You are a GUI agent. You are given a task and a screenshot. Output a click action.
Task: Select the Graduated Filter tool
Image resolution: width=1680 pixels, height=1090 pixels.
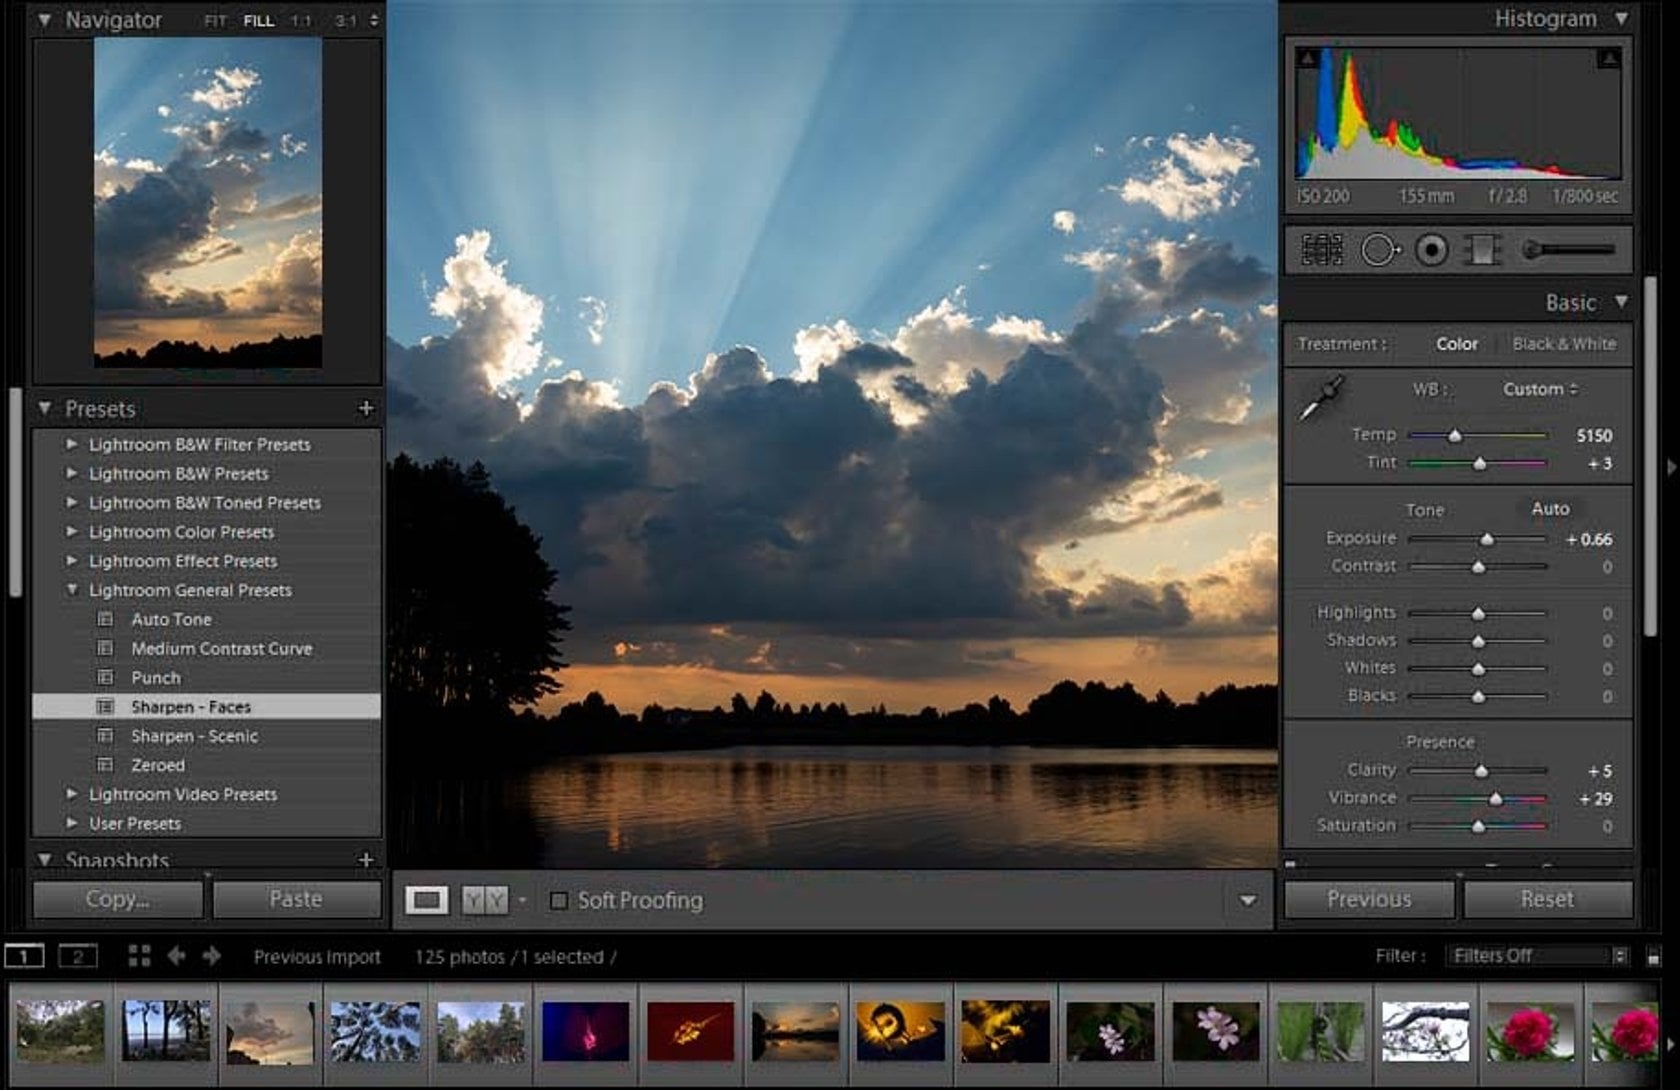(1483, 248)
